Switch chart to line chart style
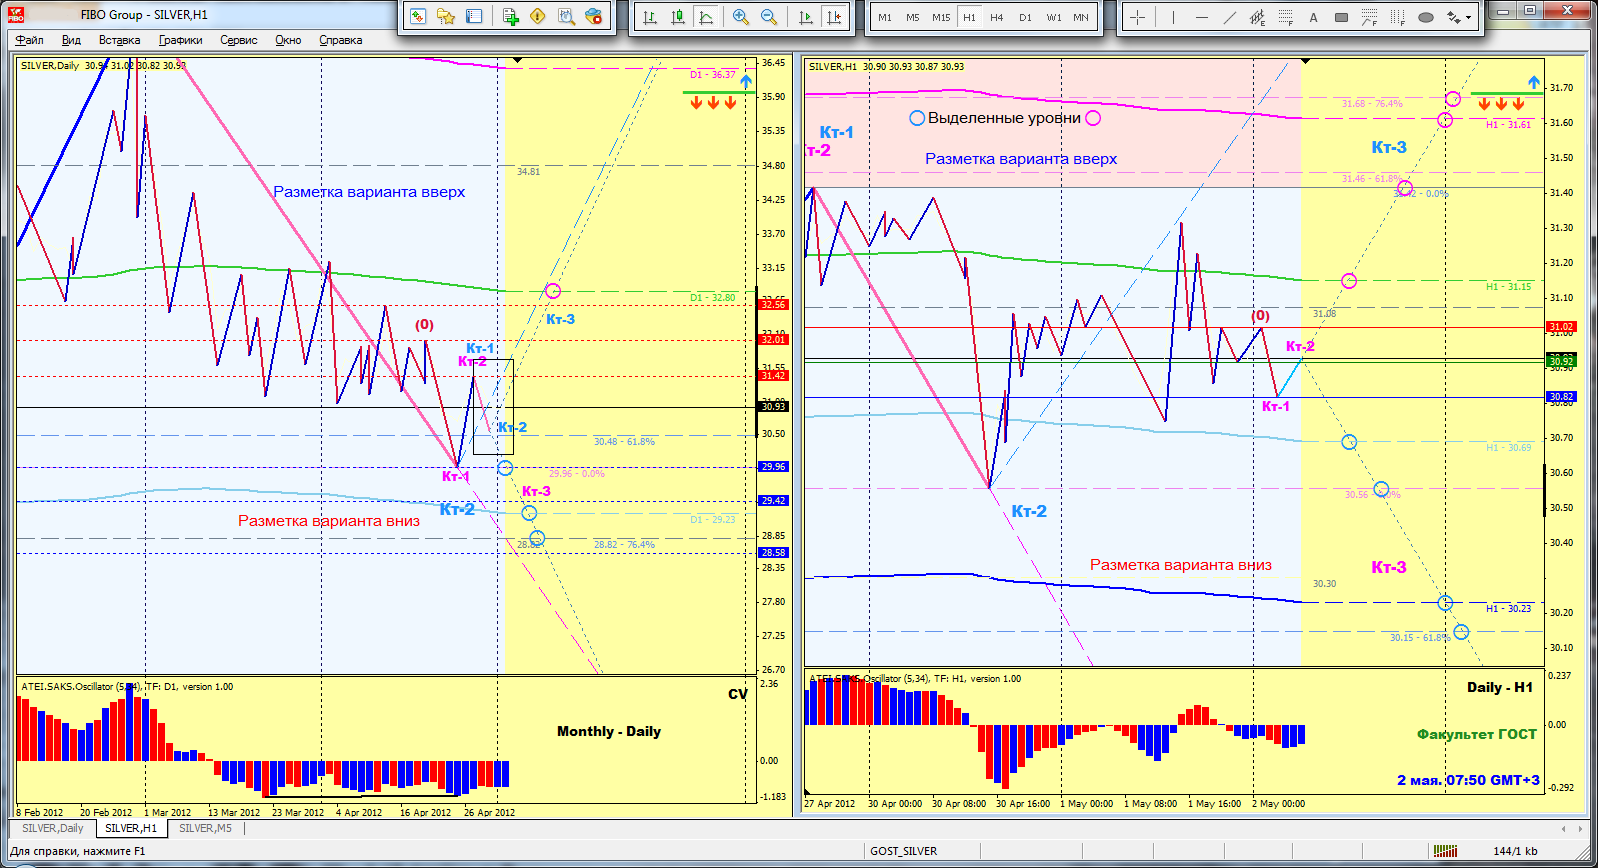 click(x=706, y=17)
